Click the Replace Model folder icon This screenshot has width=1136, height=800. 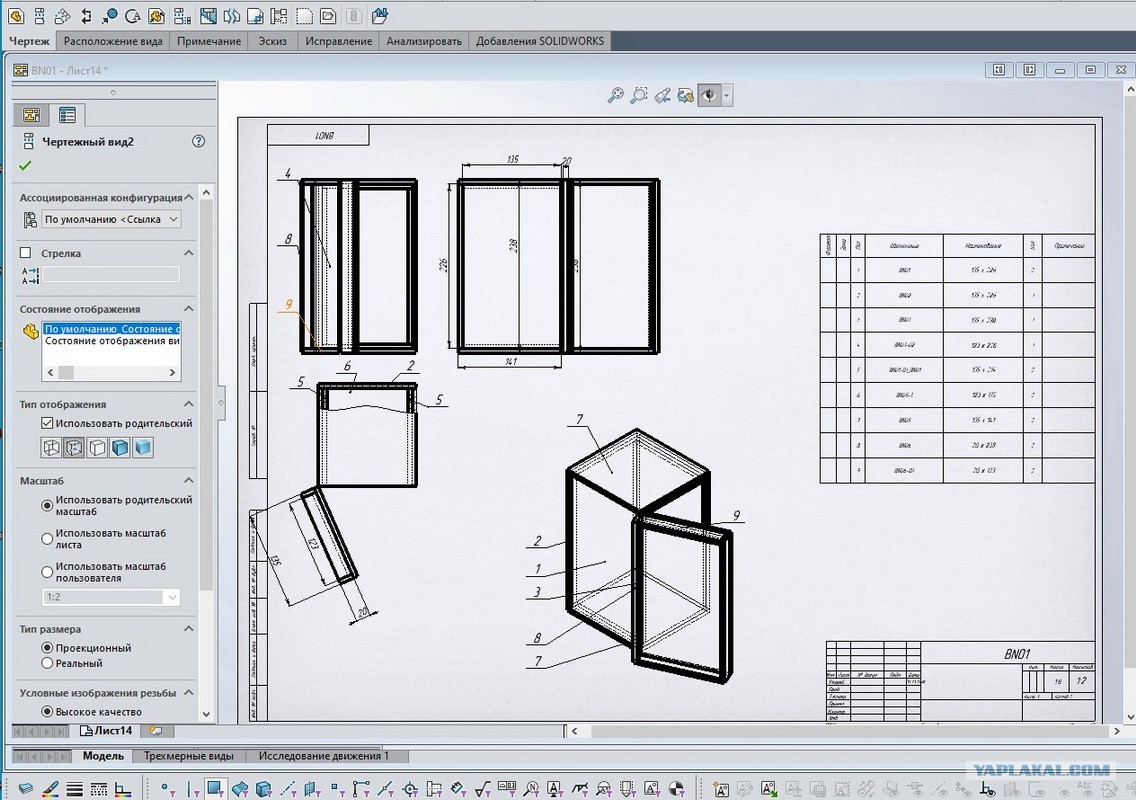[379, 15]
